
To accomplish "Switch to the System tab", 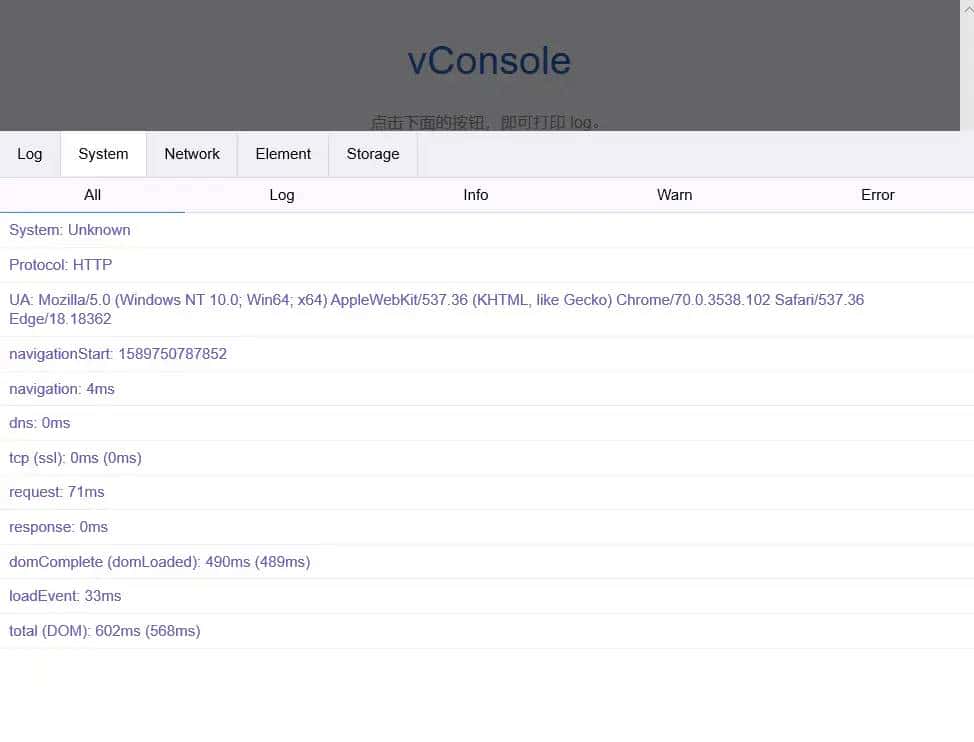I will [x=103, y=154].
